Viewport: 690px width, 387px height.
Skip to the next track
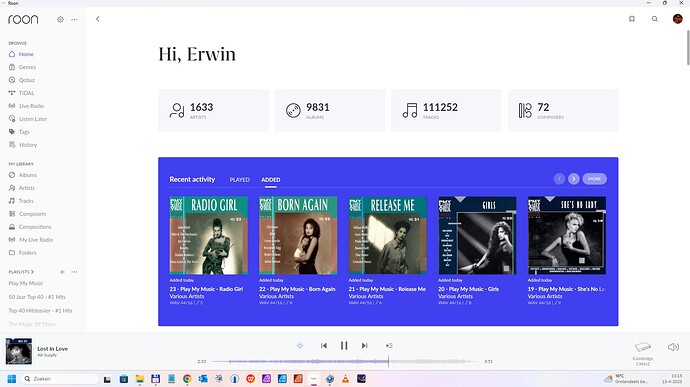pos(364,346)
